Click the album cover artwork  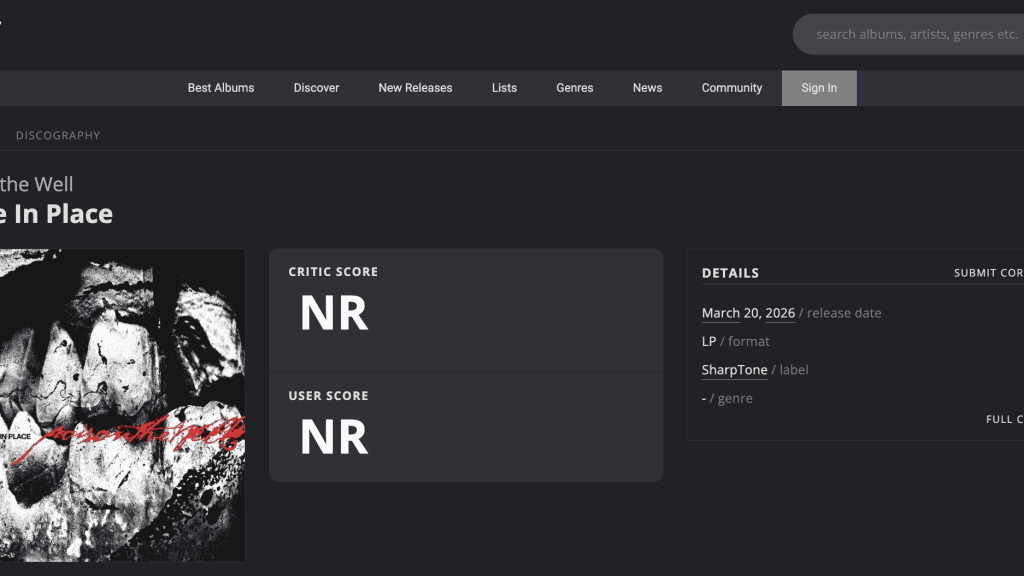(120, 405)
